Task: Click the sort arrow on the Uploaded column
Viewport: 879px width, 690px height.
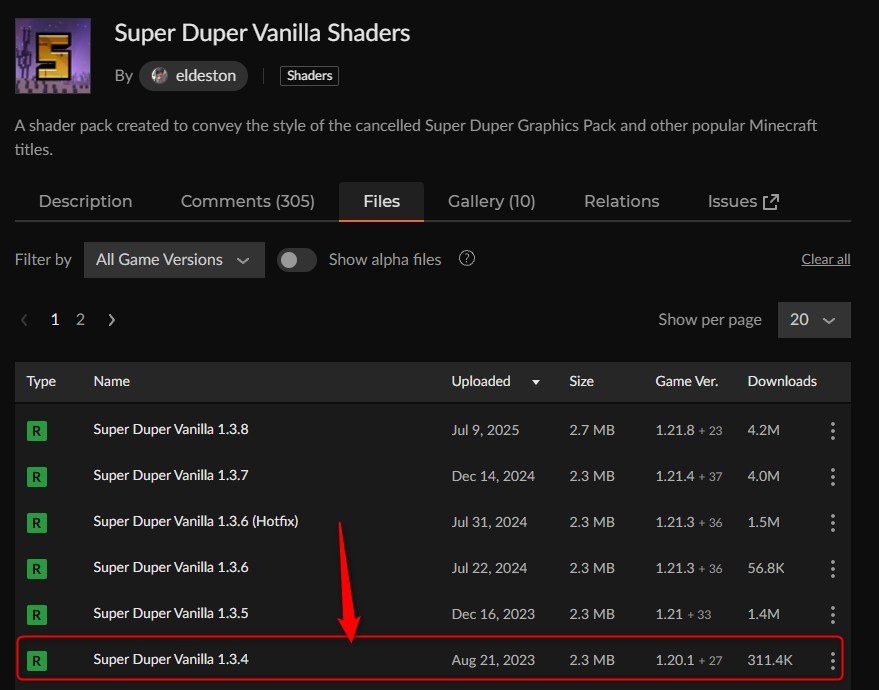Action: point(535,381)
